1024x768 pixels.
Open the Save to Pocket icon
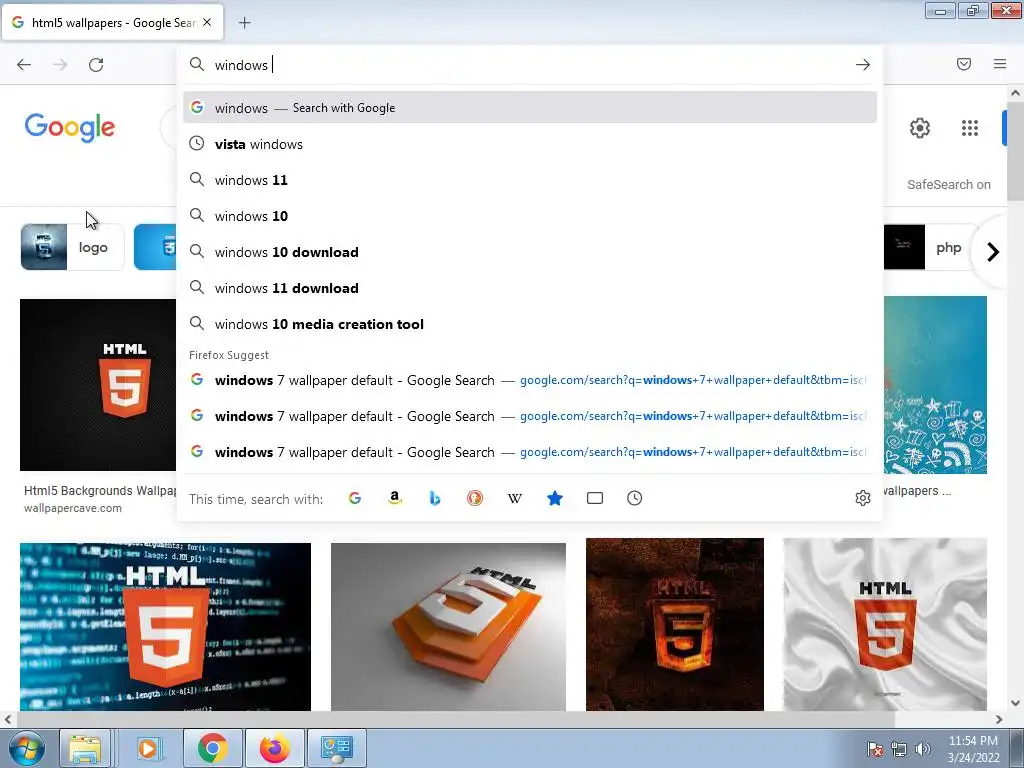coord(964,64)
